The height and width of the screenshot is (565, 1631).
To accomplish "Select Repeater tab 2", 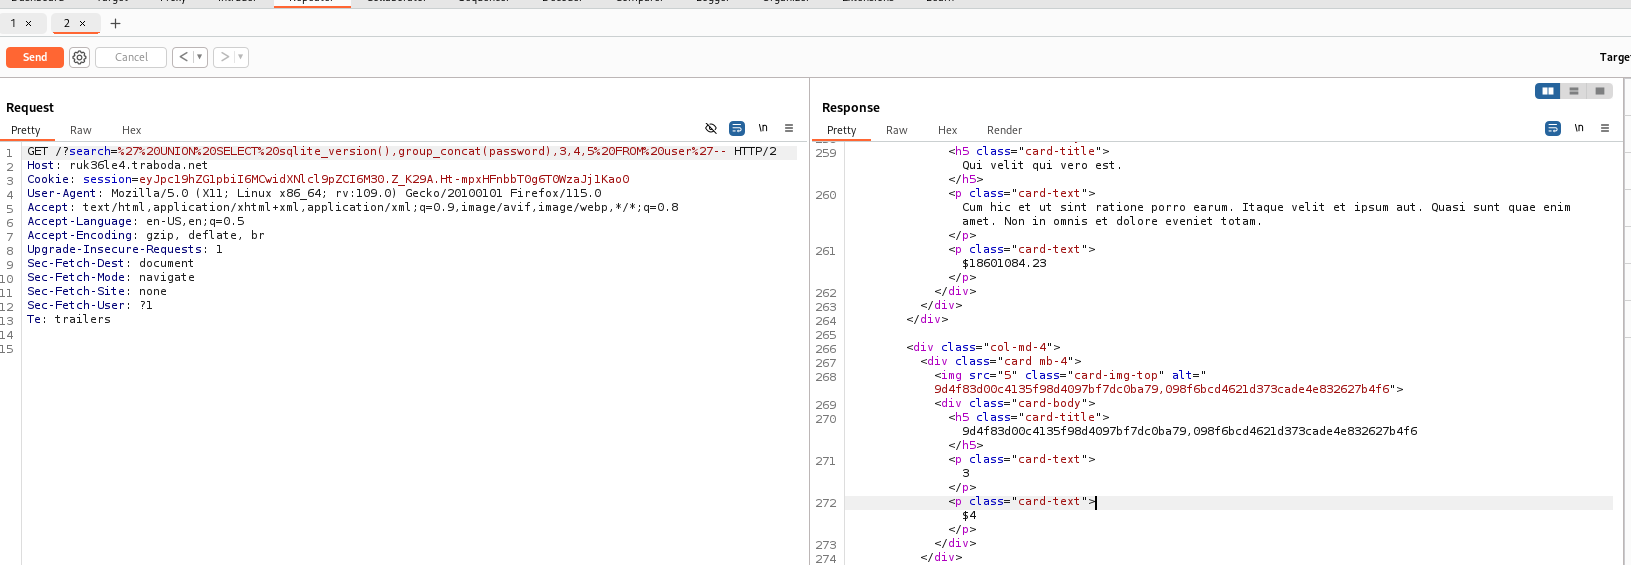I will point(67,23).
